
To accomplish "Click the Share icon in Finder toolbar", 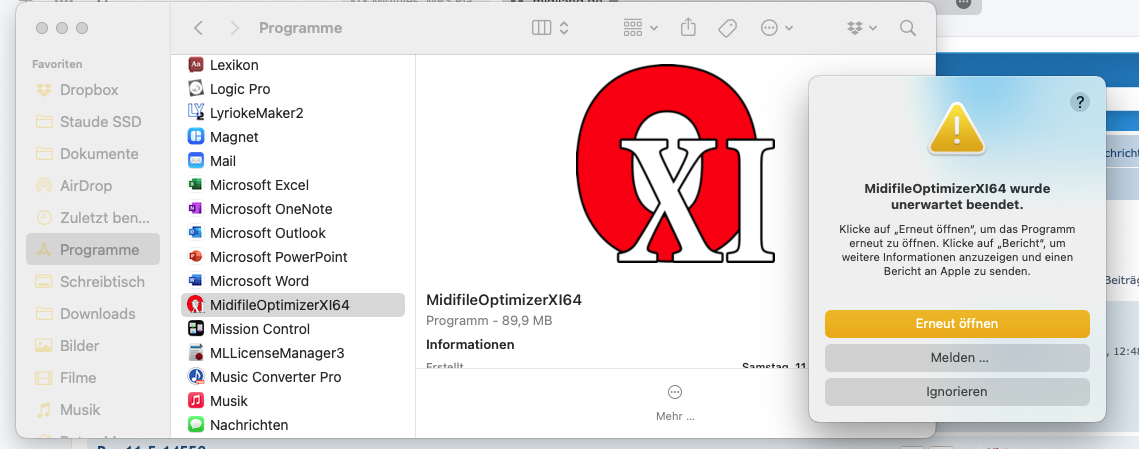I will 689,28.
